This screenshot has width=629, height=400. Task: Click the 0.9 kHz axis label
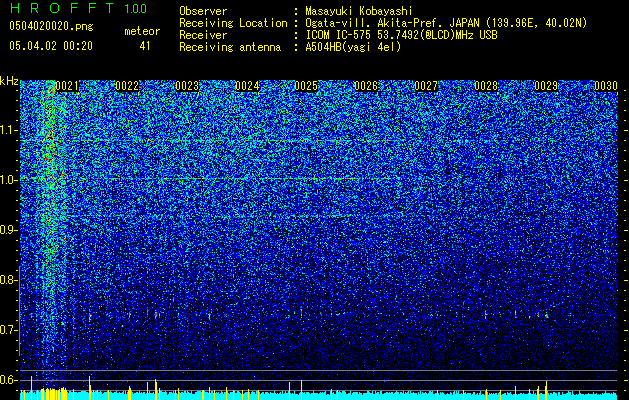(x=9, y=230)
